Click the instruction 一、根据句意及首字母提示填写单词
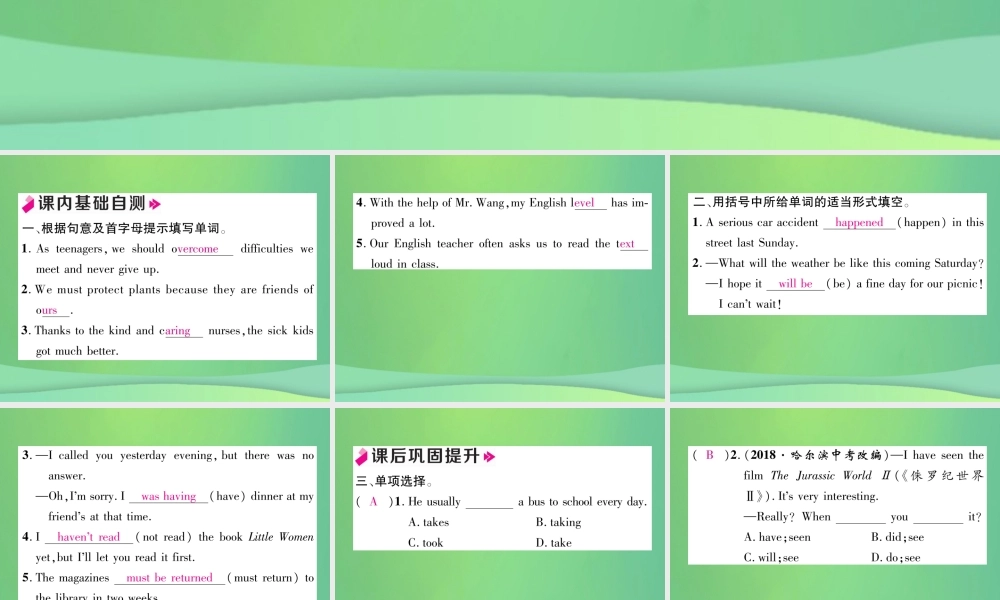 click(124, 228)
